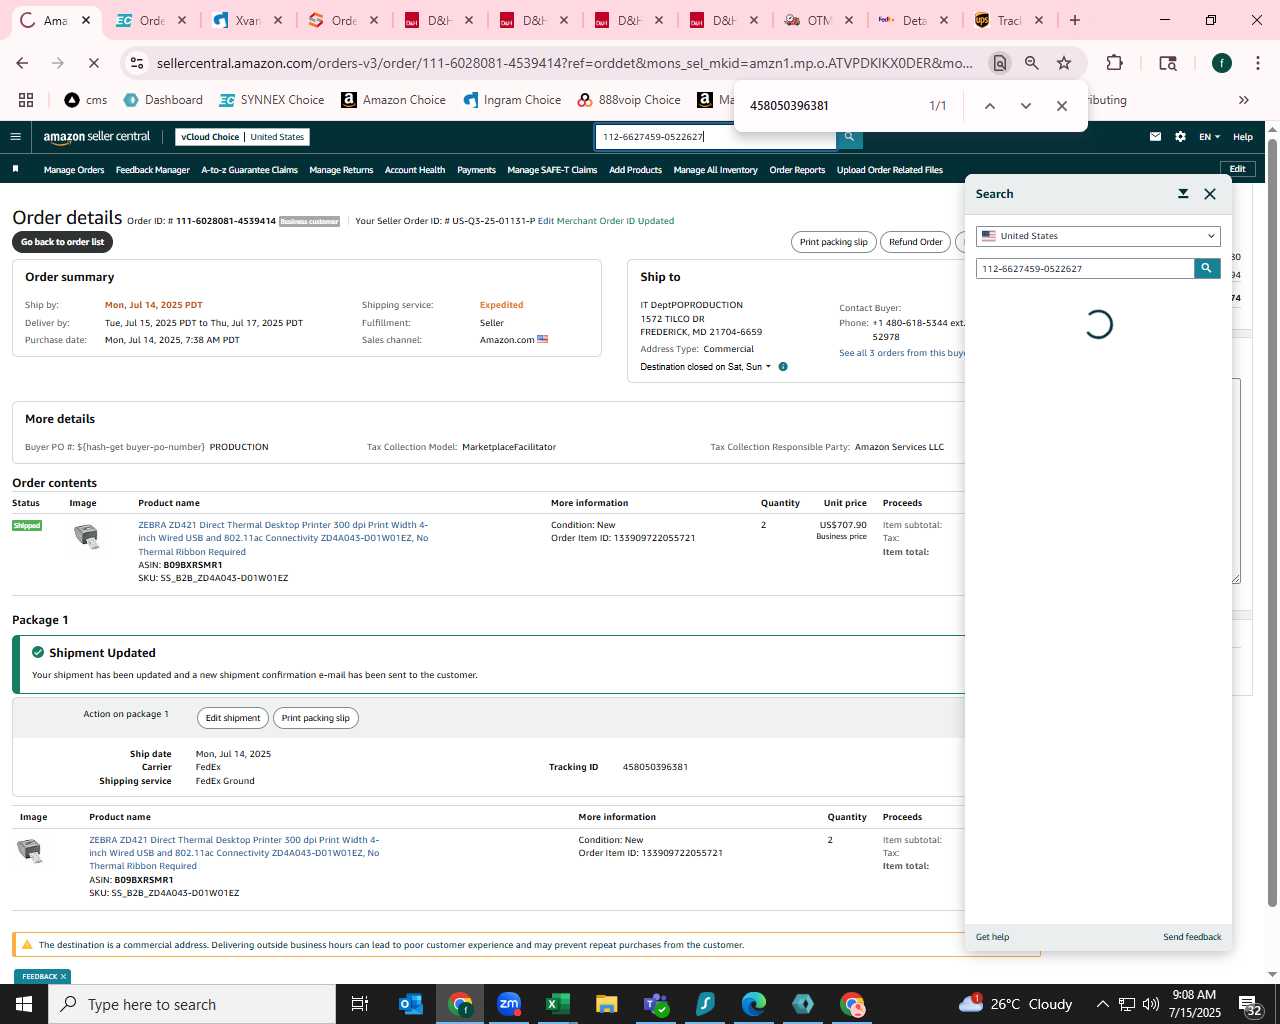Open A-to-z Guarantee Claims
The image size is (1280, 1024).
point(250,170)
